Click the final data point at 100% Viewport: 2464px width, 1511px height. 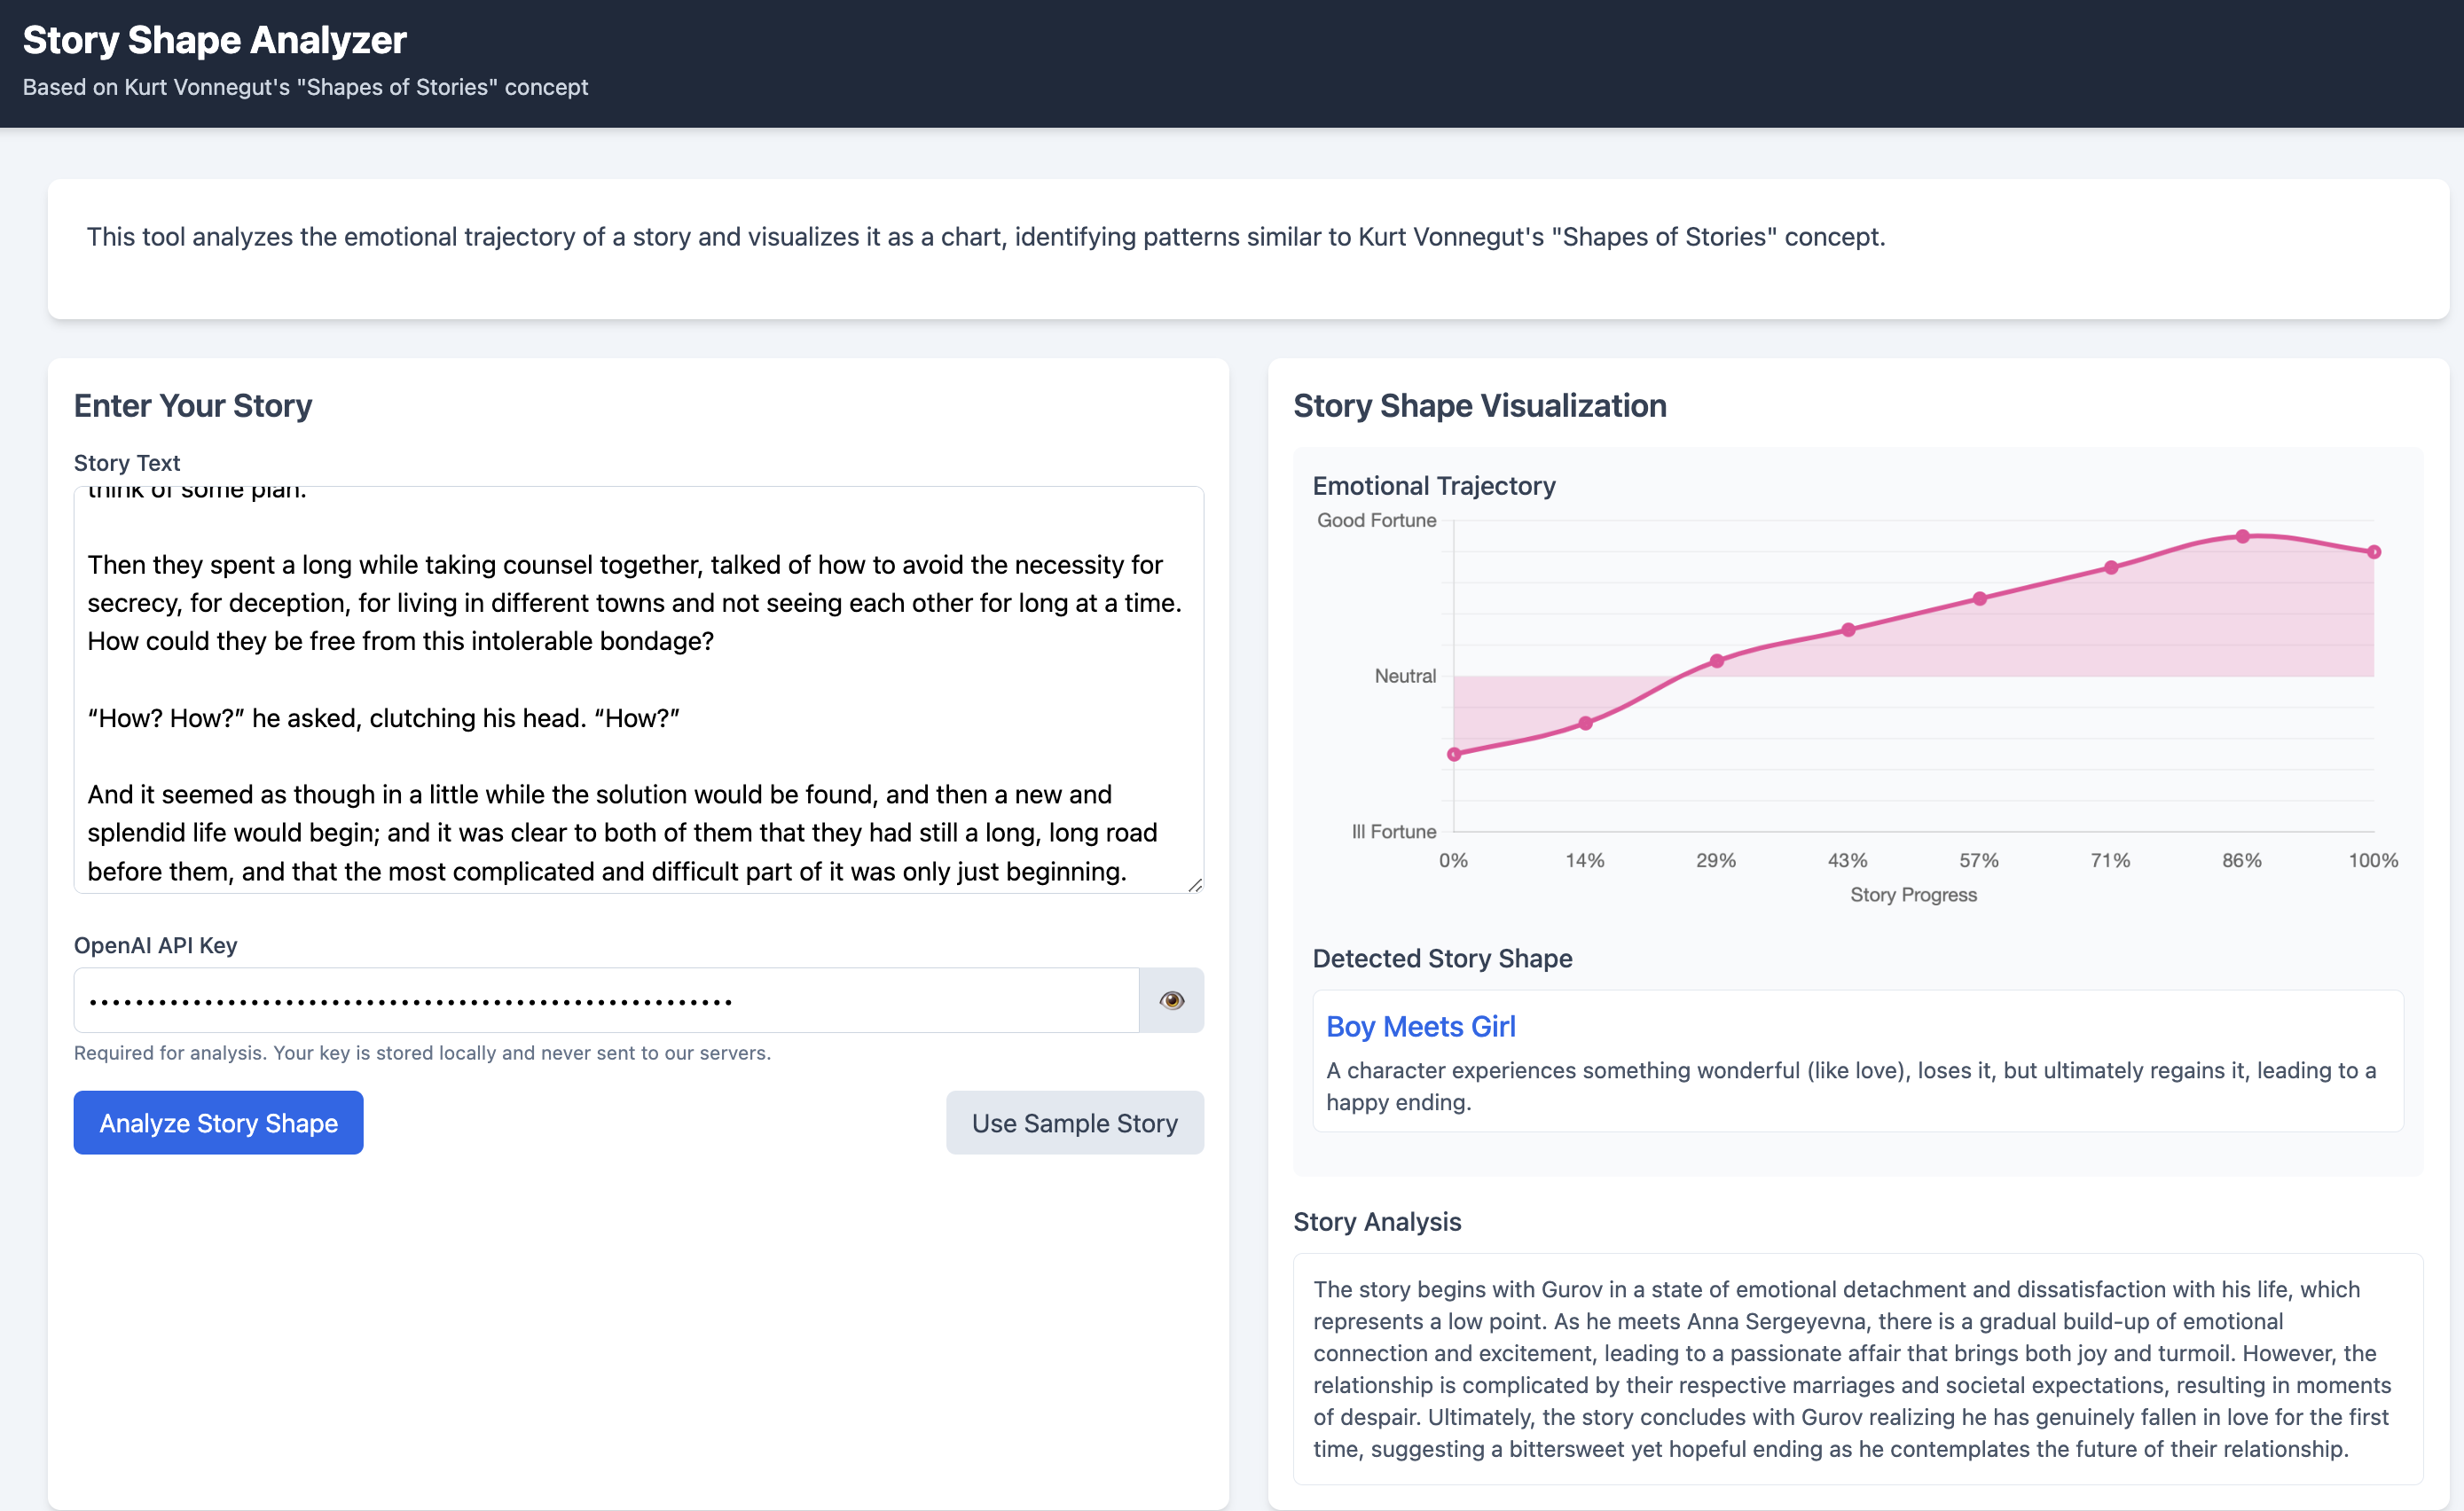[x=2374, y=552]
